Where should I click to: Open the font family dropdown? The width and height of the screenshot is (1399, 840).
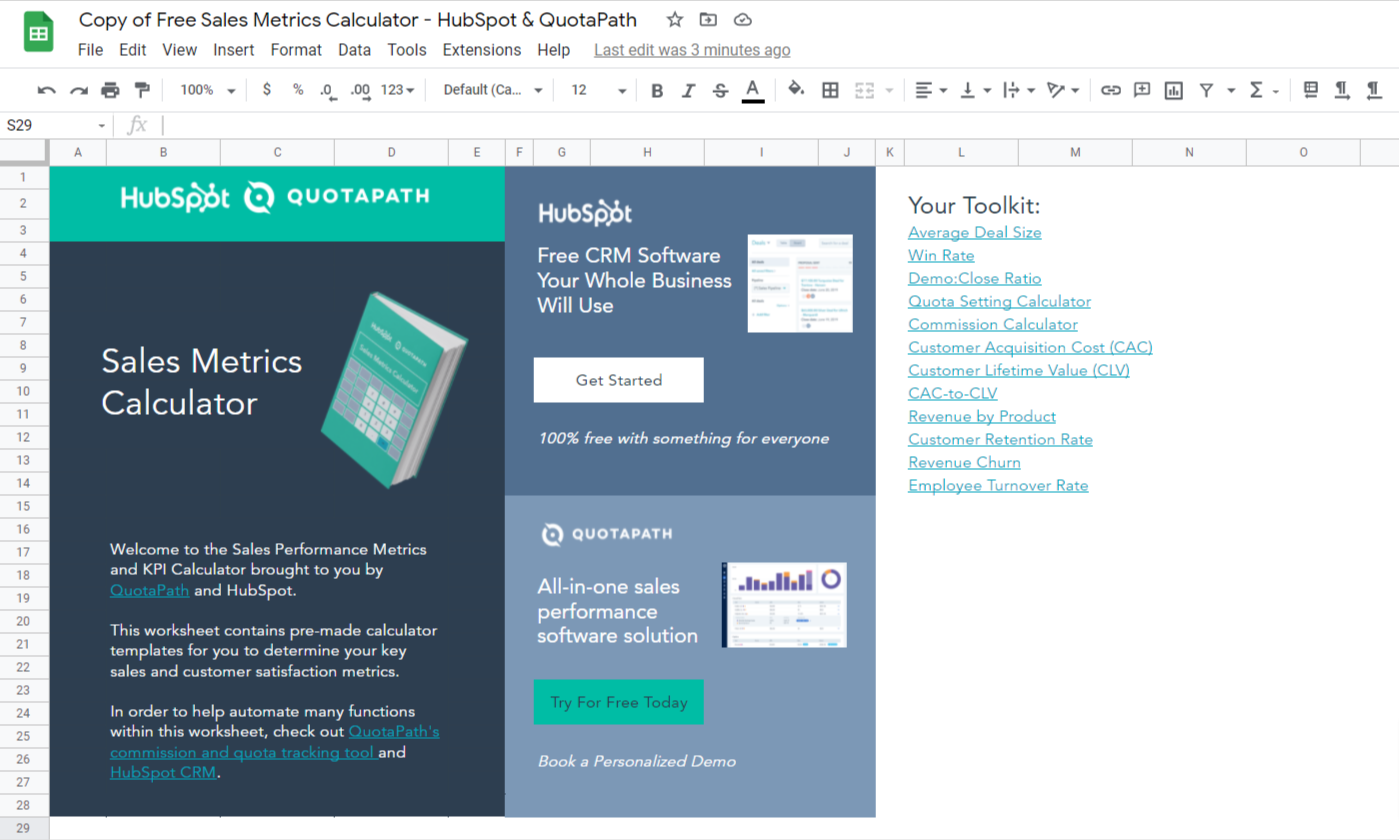492,90
